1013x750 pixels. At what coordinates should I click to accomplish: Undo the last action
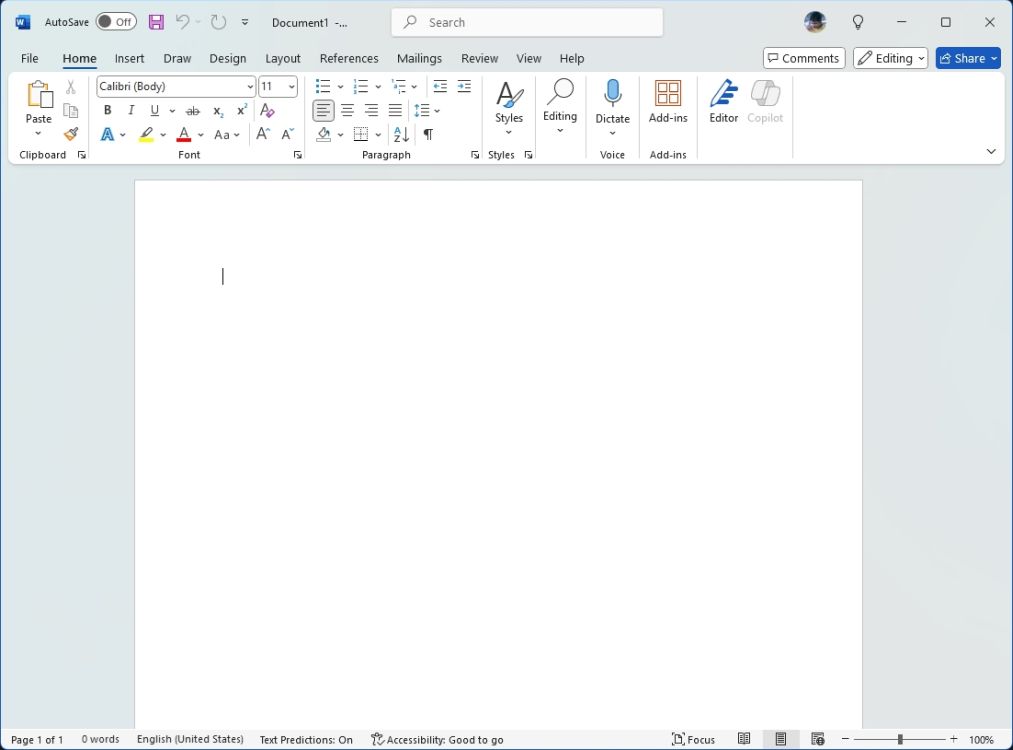click(x=183, y=23)
